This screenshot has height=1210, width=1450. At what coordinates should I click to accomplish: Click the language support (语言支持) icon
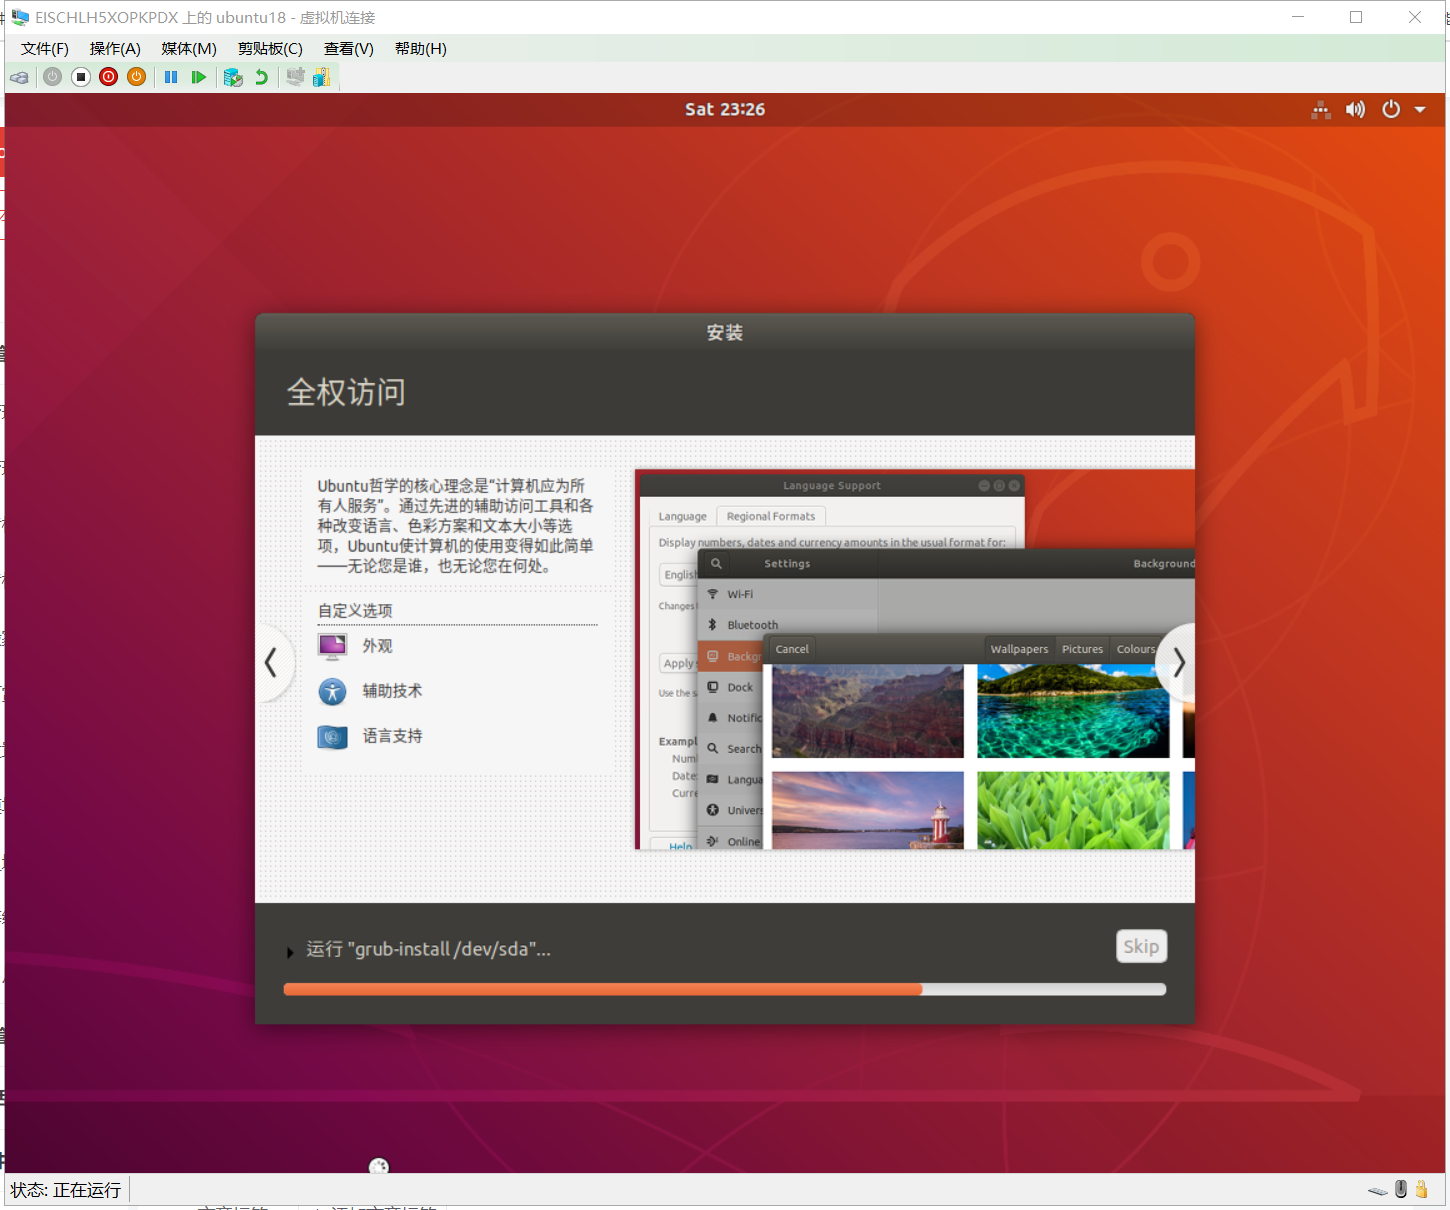pyautogui.click(x=332, y=737)
